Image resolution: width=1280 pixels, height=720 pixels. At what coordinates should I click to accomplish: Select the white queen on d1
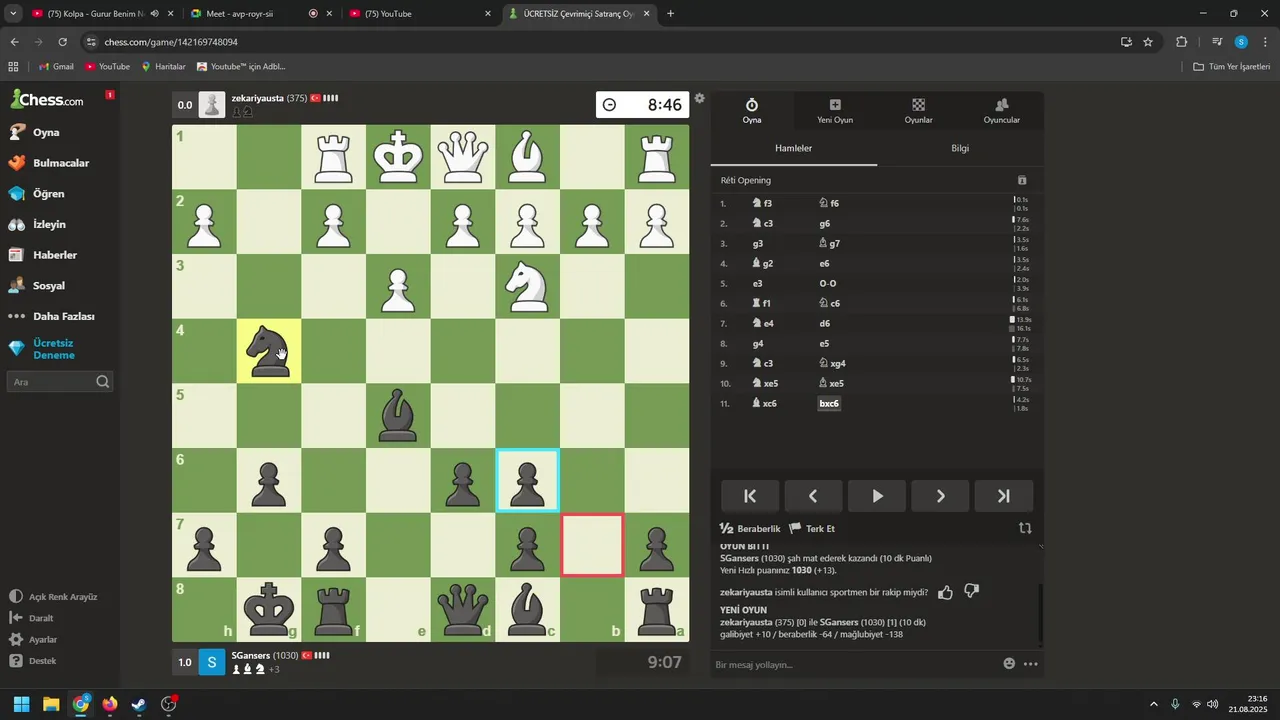(463, 157)
